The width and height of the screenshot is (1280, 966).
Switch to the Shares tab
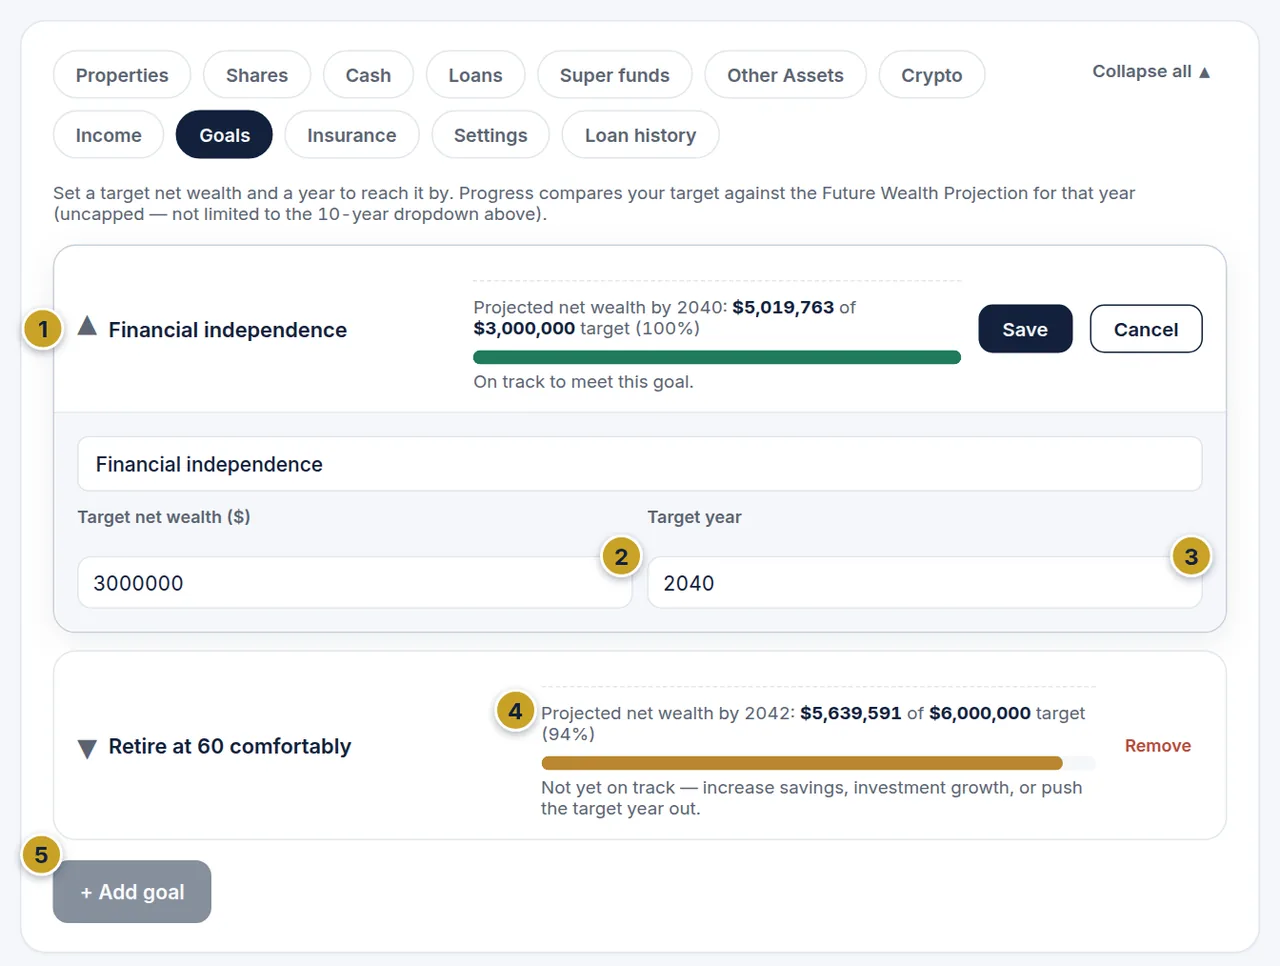pos(257,75)
